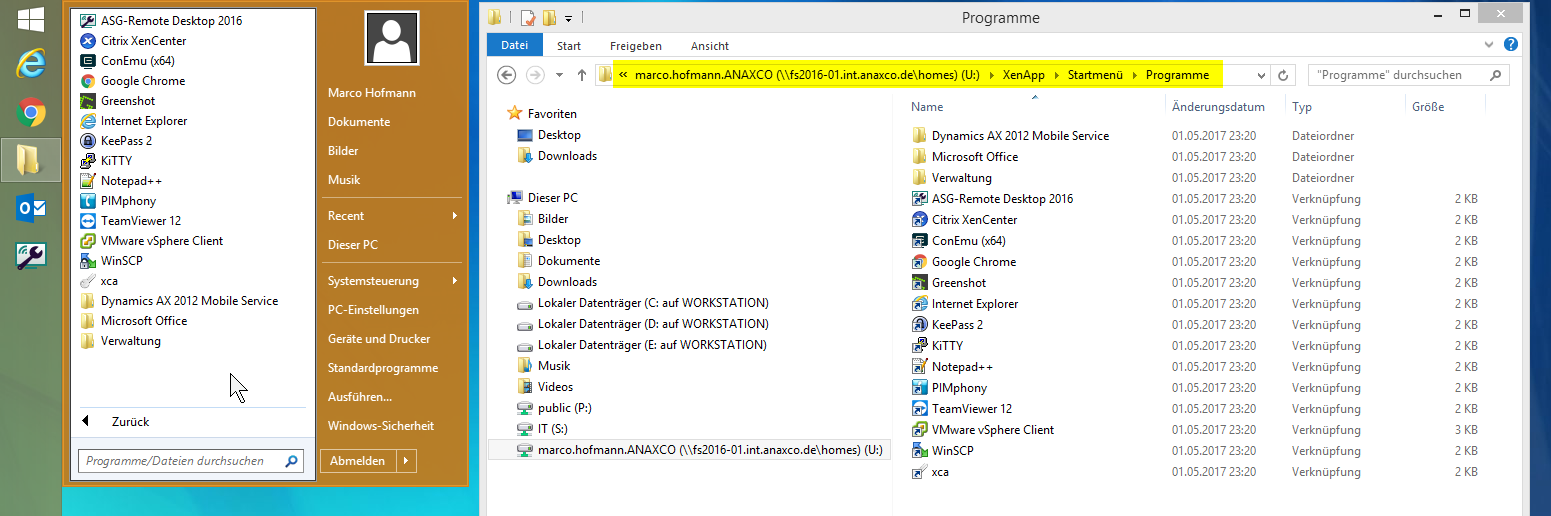Image resolution: width=1551 pixels, height=516 pixels.
Task: Select Citrix XenCenter shortcut in Explorer list
Action: click(x=964, y=220)
